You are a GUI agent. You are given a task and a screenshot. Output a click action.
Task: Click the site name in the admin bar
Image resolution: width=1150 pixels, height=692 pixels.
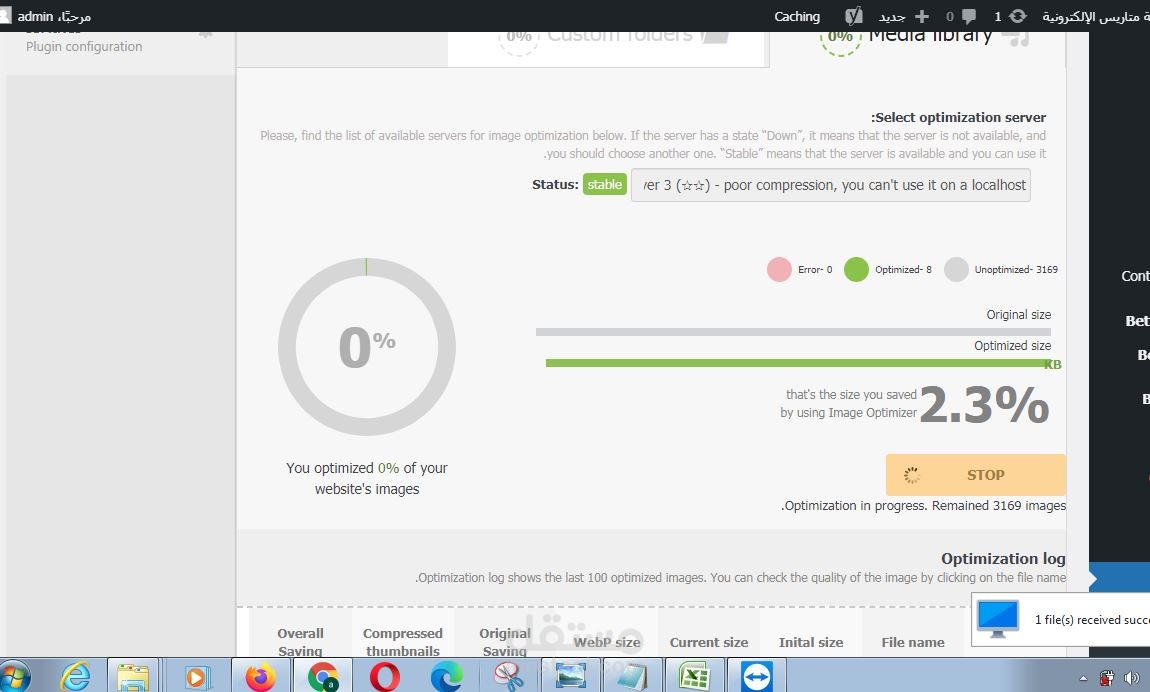[x=1095, y=16]
